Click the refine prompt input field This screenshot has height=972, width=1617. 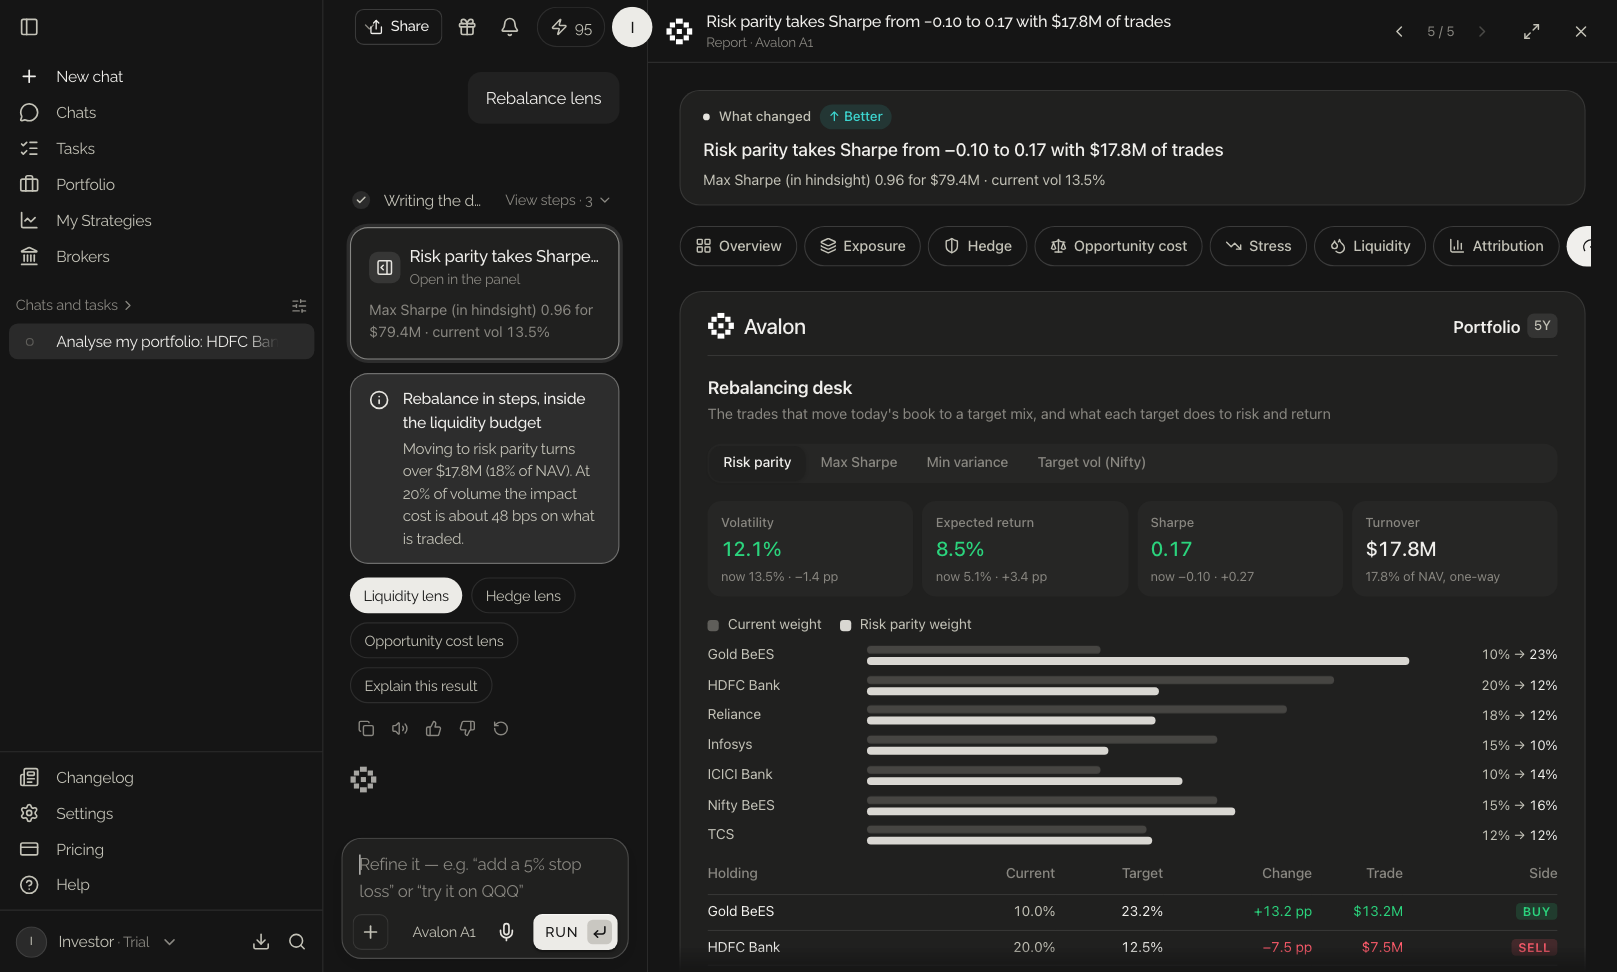[x=485, y=877]
